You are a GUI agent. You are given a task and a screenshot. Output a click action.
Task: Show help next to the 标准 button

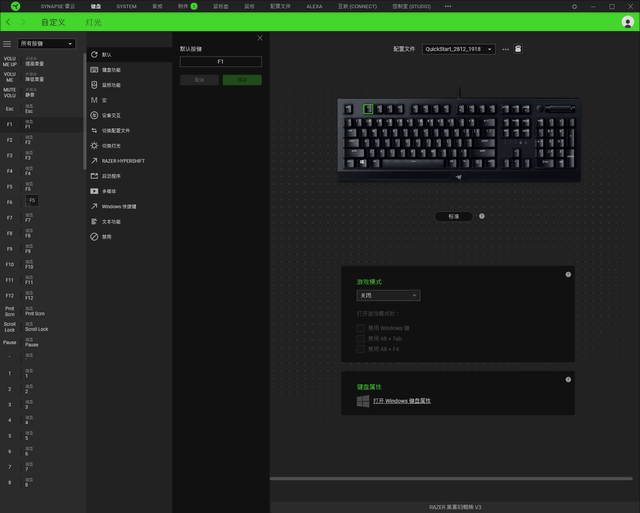coord(482,216)
